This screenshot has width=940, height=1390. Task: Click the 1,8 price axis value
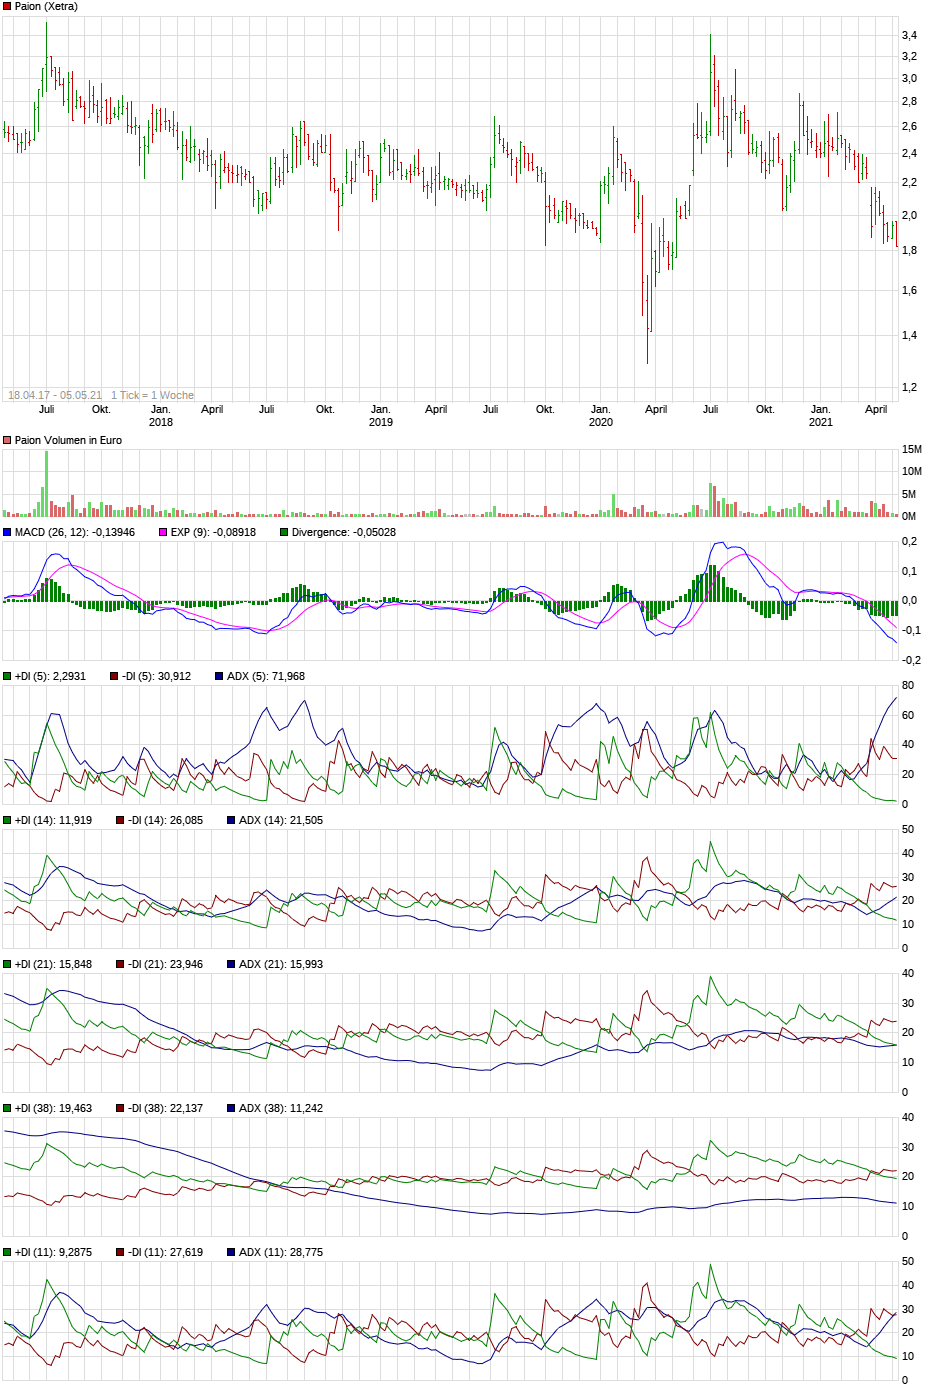coord(909,251)
